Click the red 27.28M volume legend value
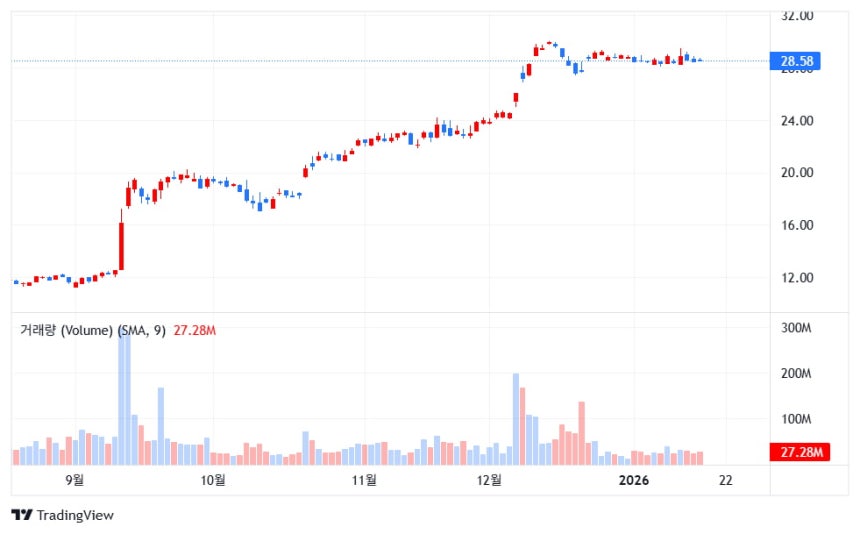 click(x=196, y=330)
